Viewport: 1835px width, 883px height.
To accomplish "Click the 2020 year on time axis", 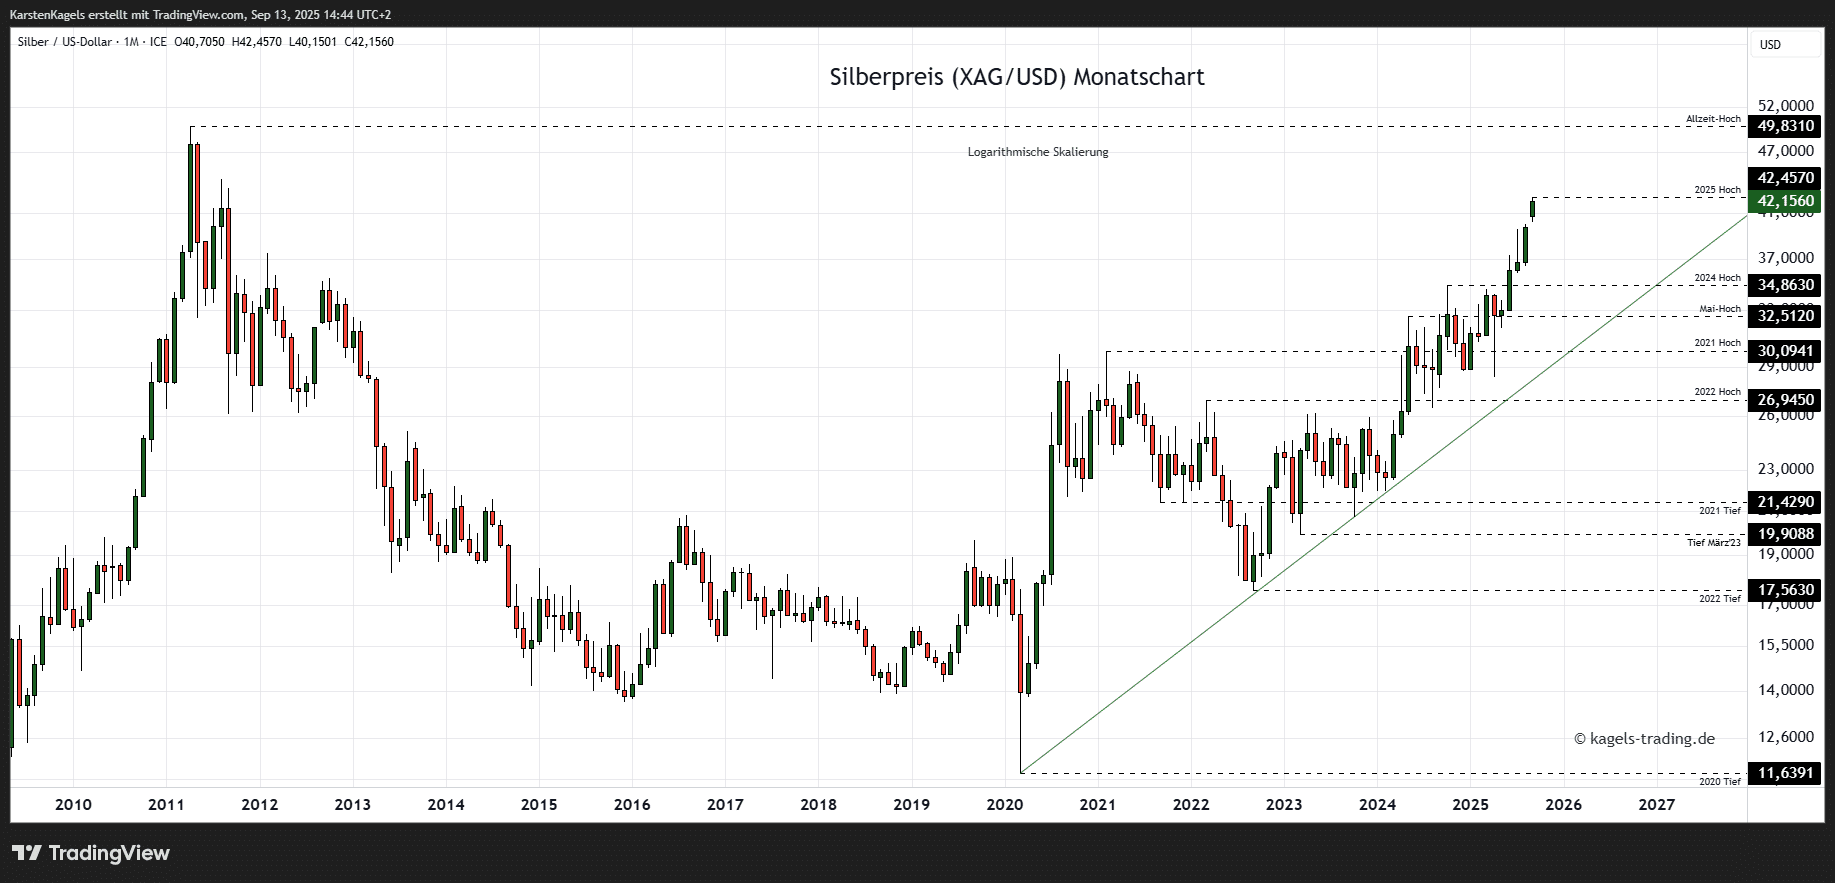I will click(x=1004, y=805).
